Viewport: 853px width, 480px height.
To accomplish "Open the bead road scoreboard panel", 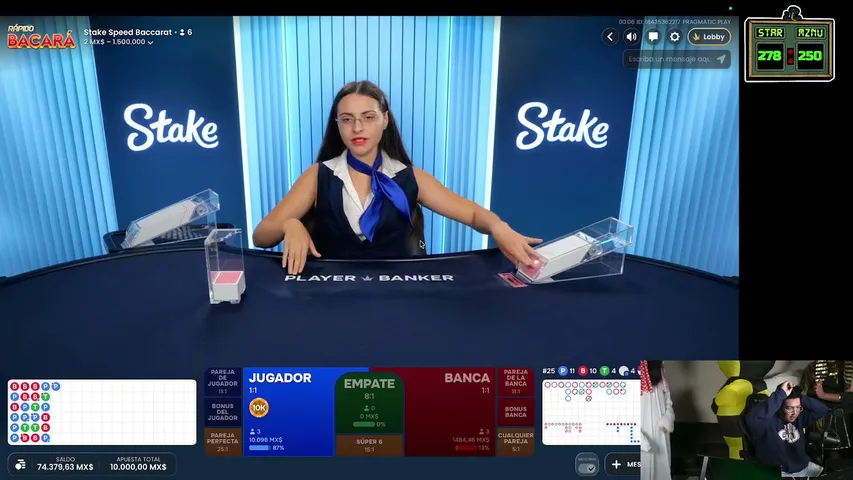I will click(x=102, y=412).
